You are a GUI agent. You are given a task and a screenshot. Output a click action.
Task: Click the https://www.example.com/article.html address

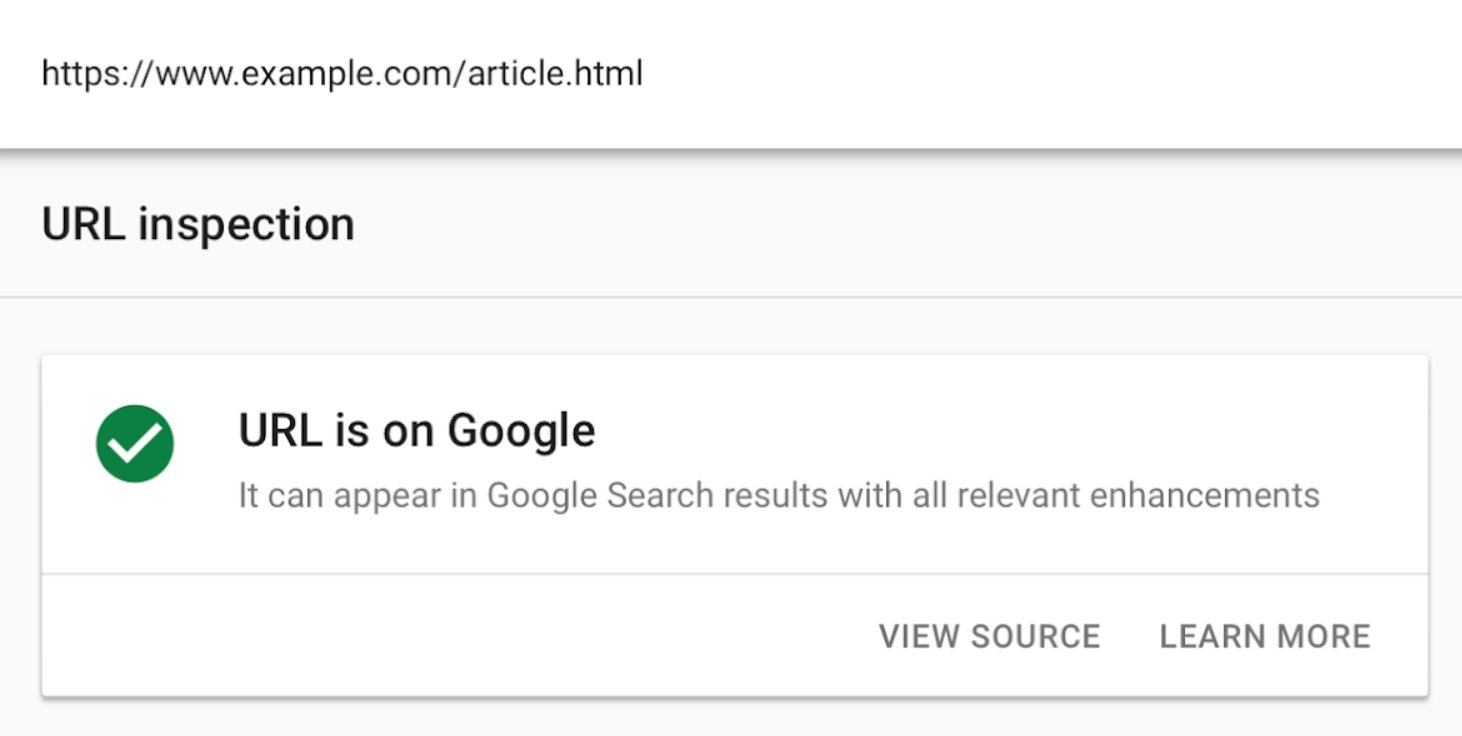[x=342, y=72]
